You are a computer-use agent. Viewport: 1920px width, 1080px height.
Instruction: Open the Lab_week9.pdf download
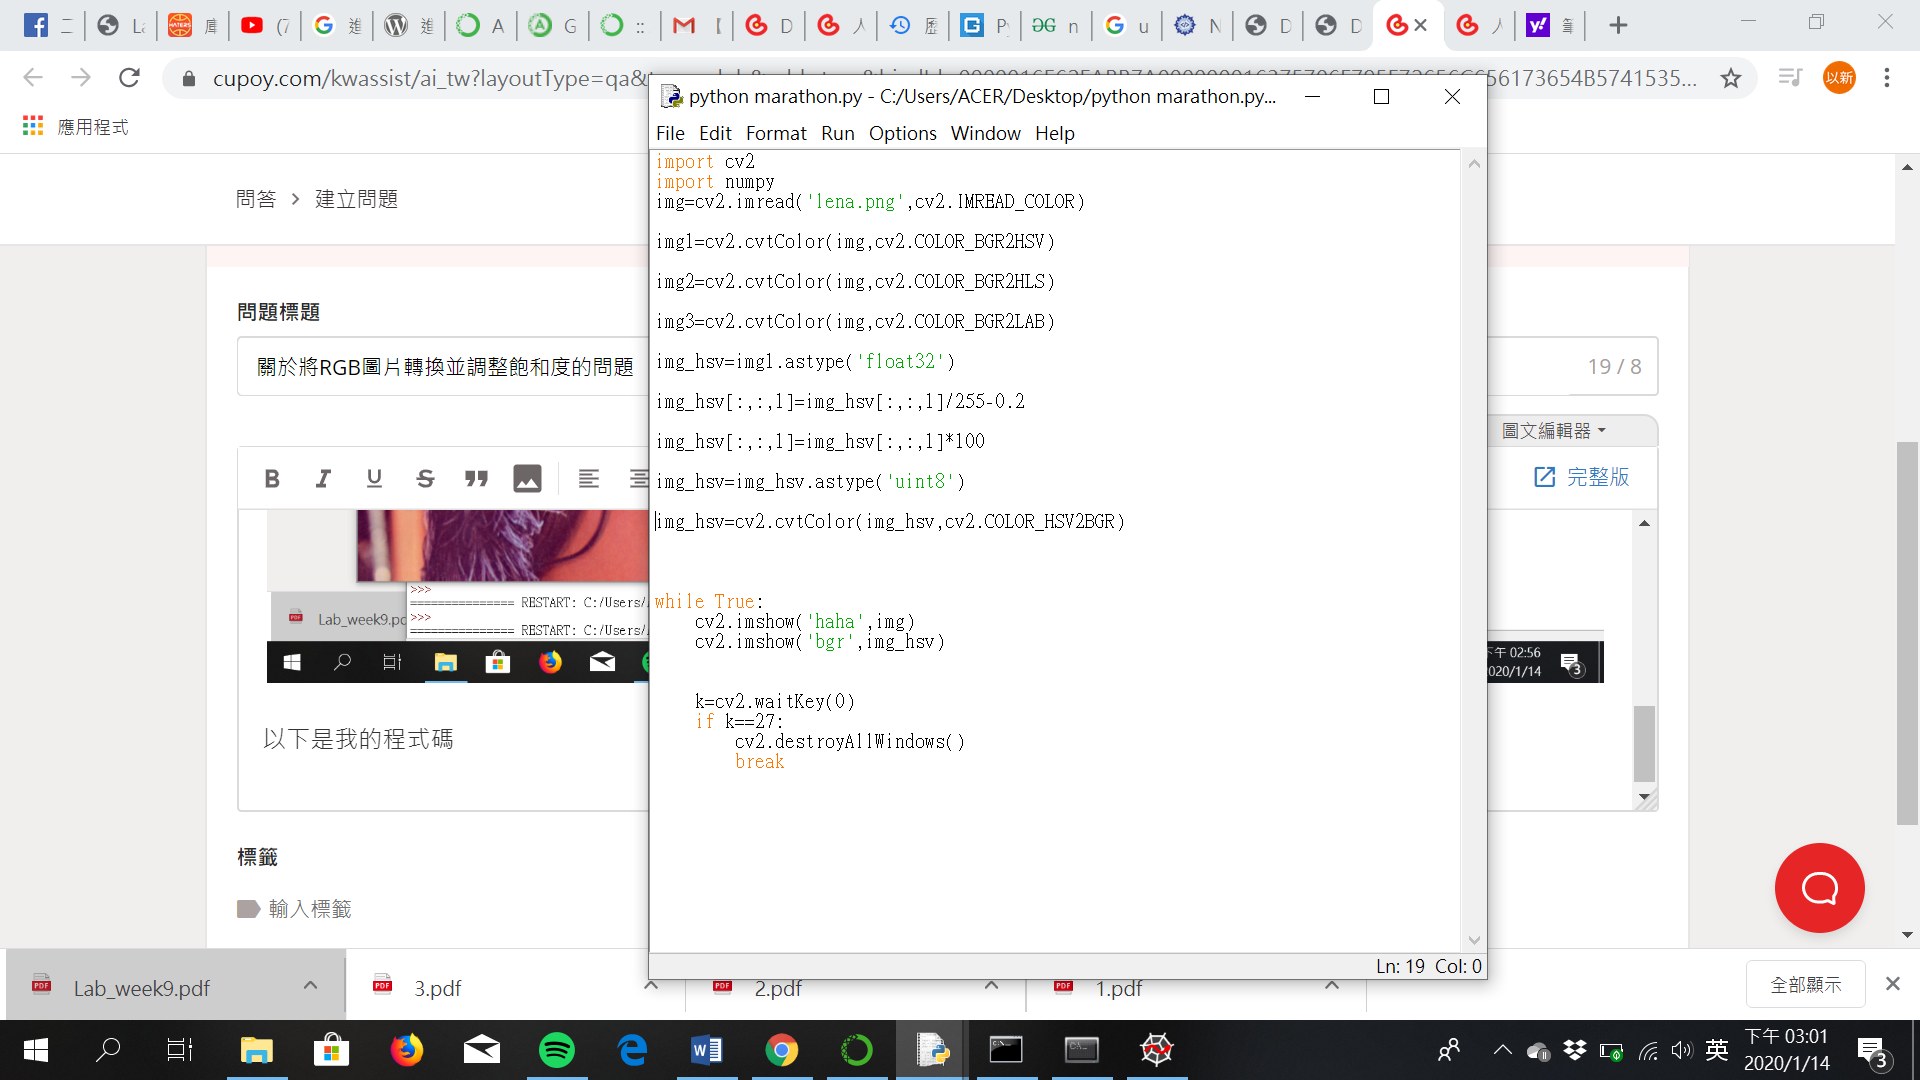coord(142,988)
